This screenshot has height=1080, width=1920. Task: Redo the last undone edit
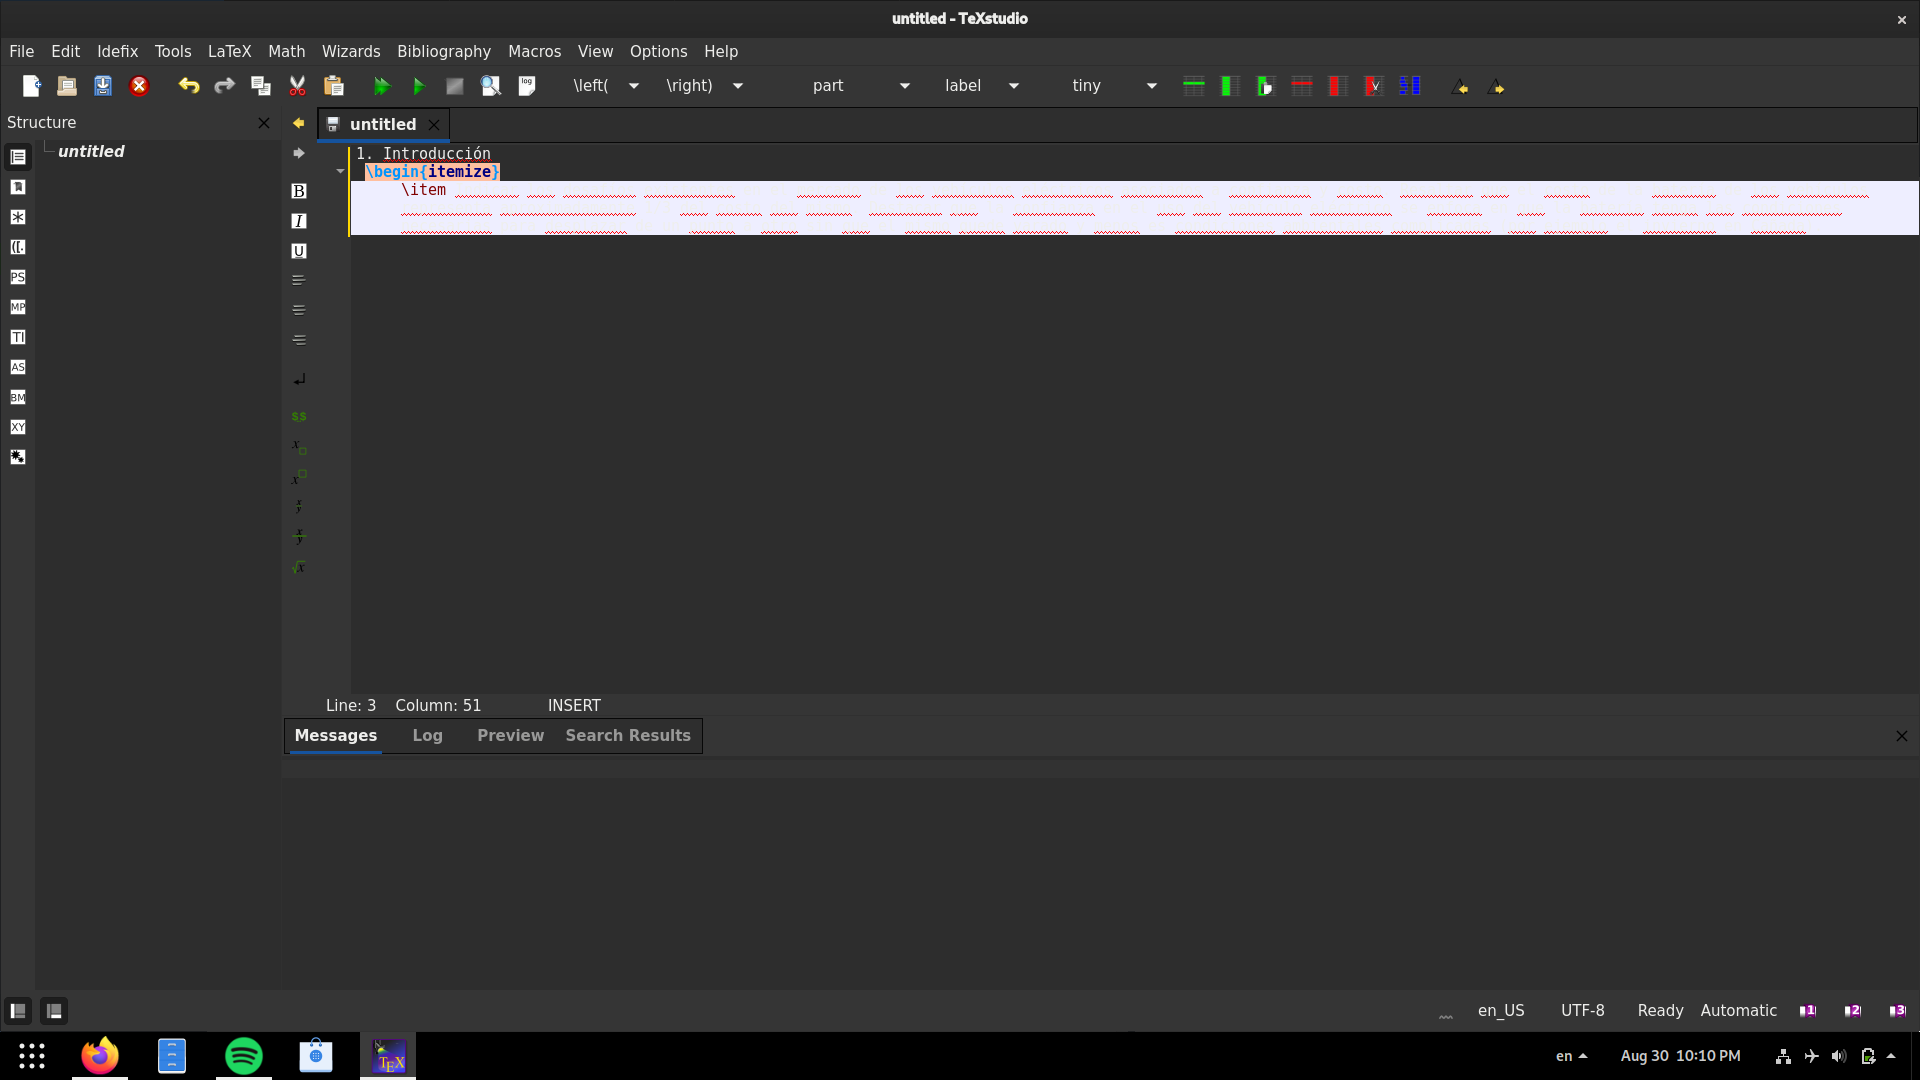click(224, 86)
